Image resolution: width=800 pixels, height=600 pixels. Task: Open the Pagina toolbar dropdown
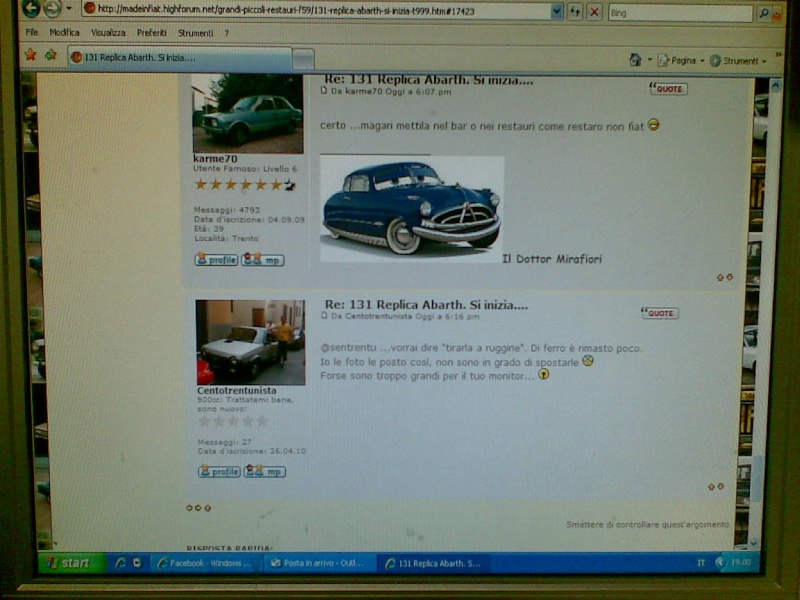pos(681,61)
